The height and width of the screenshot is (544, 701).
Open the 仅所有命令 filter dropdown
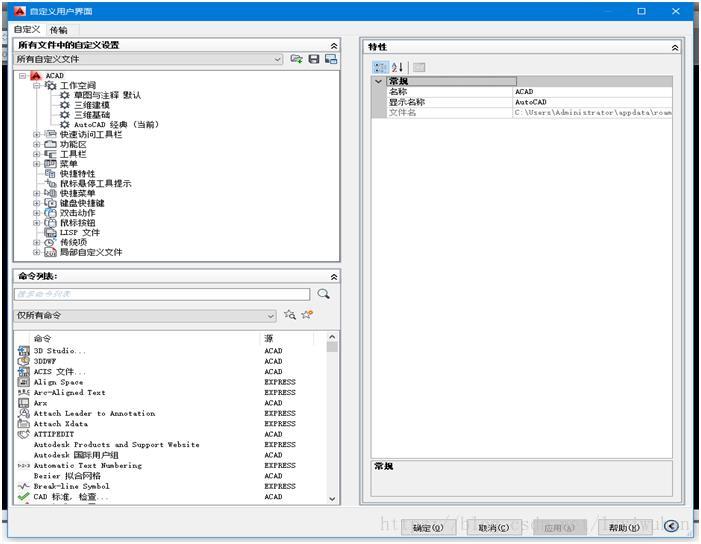(x=145, y=316)
